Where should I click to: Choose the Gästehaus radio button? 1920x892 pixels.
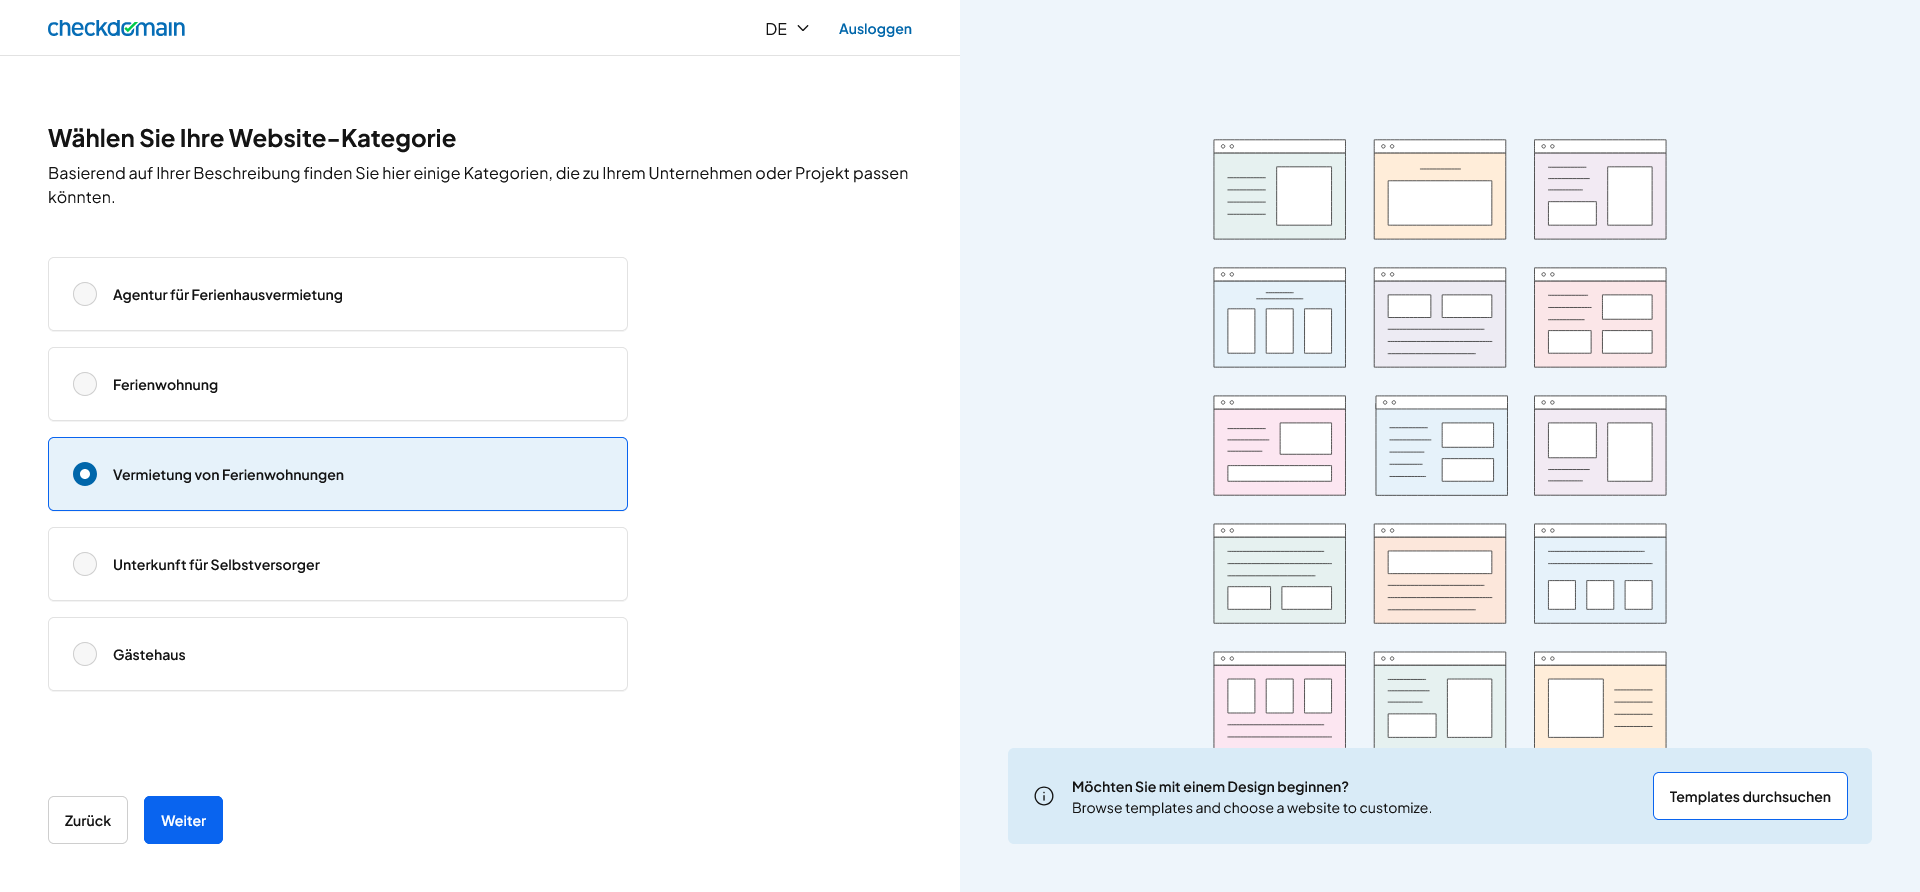85,654
